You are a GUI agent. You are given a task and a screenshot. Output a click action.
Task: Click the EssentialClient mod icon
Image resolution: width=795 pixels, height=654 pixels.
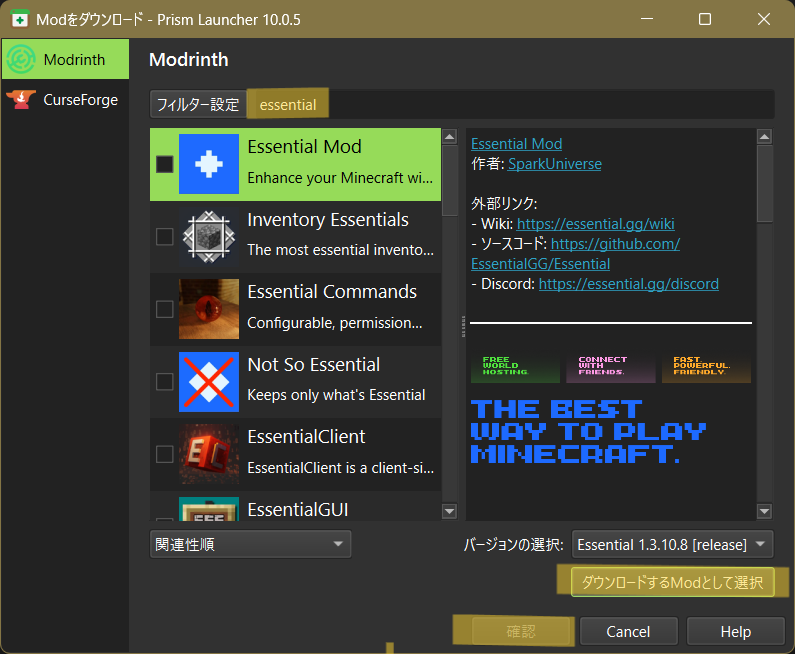click(209, 454)
